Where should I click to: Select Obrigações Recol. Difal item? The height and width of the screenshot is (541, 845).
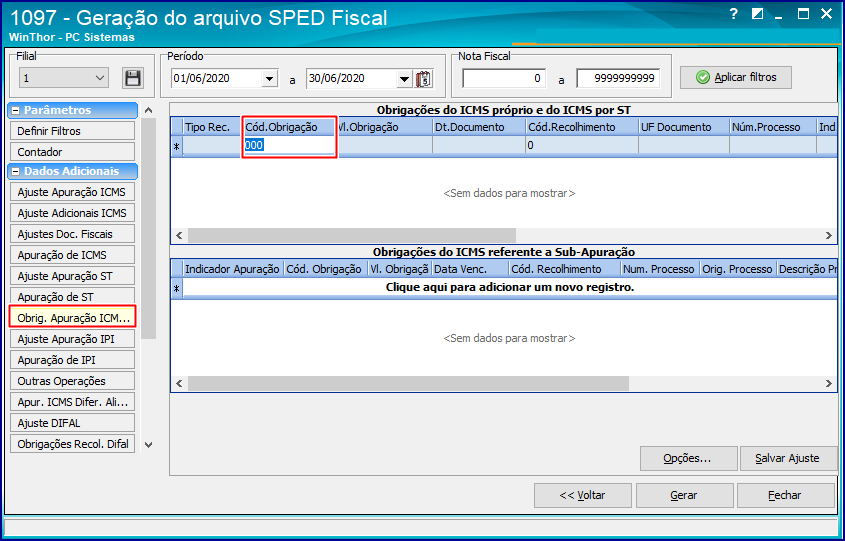click(72, 444)
